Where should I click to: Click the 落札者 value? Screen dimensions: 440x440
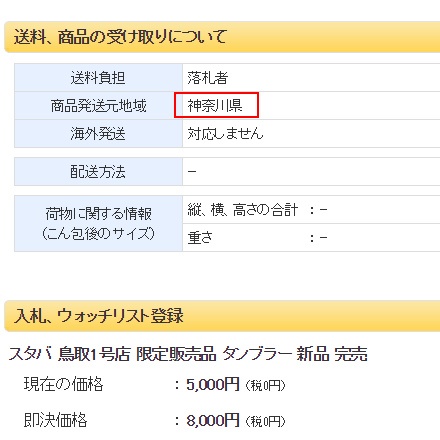coord(208,78)
